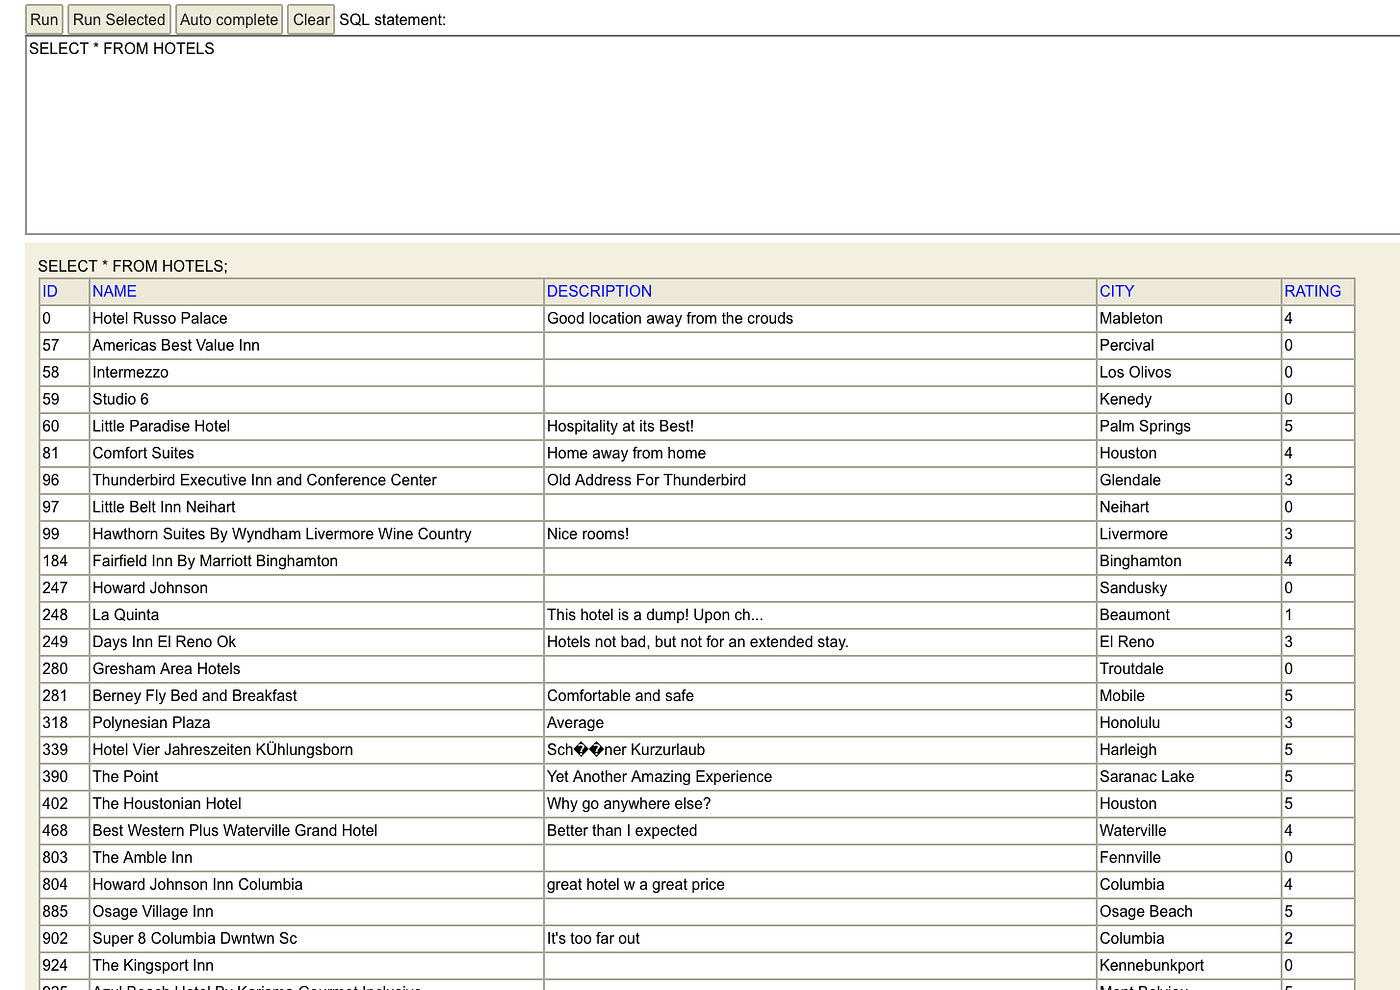Sort results by the ID column header
This screenshot has height=990, width=1400.
[50, 291]
